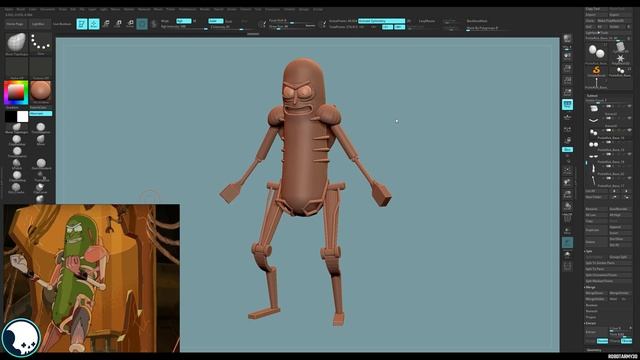Open the current brush thumbnail picker
Viewport: 640px width, 360px height.
tap(17, 44)
